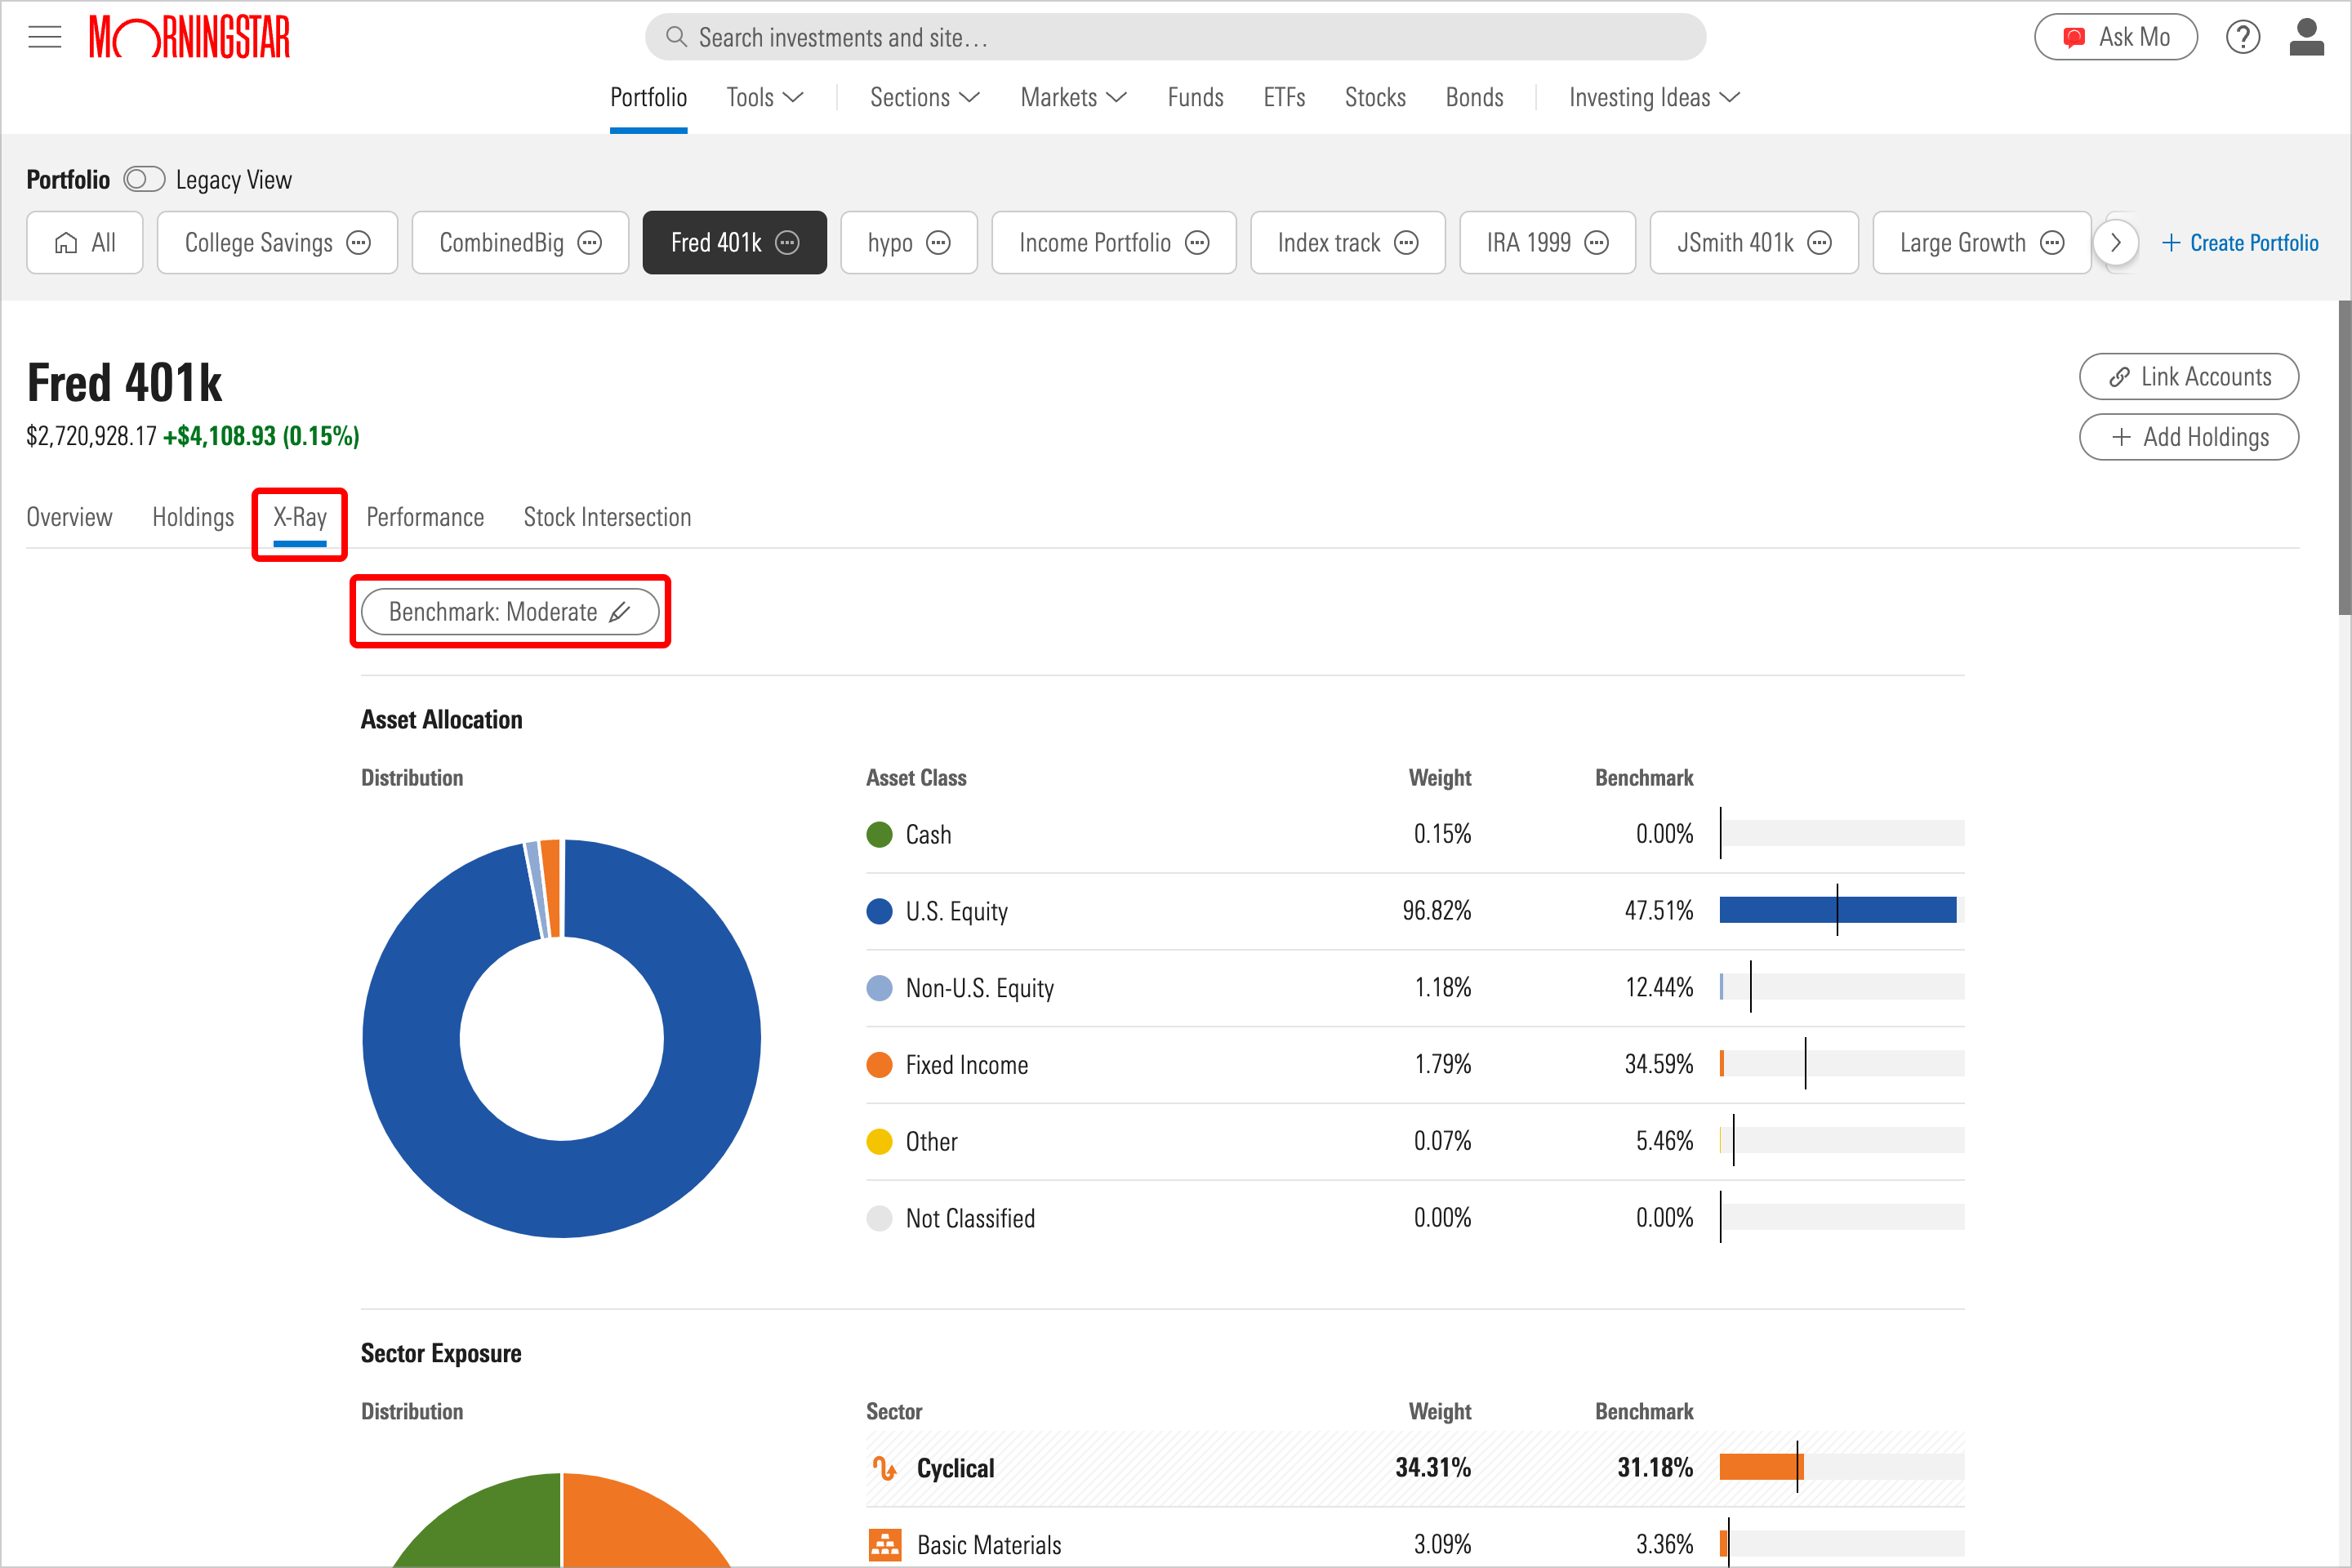Image resolution: width=2352 pixels, height=1568 pixels.
Task: Open College Savings options ellipsis icon
Action: (358, 243)
